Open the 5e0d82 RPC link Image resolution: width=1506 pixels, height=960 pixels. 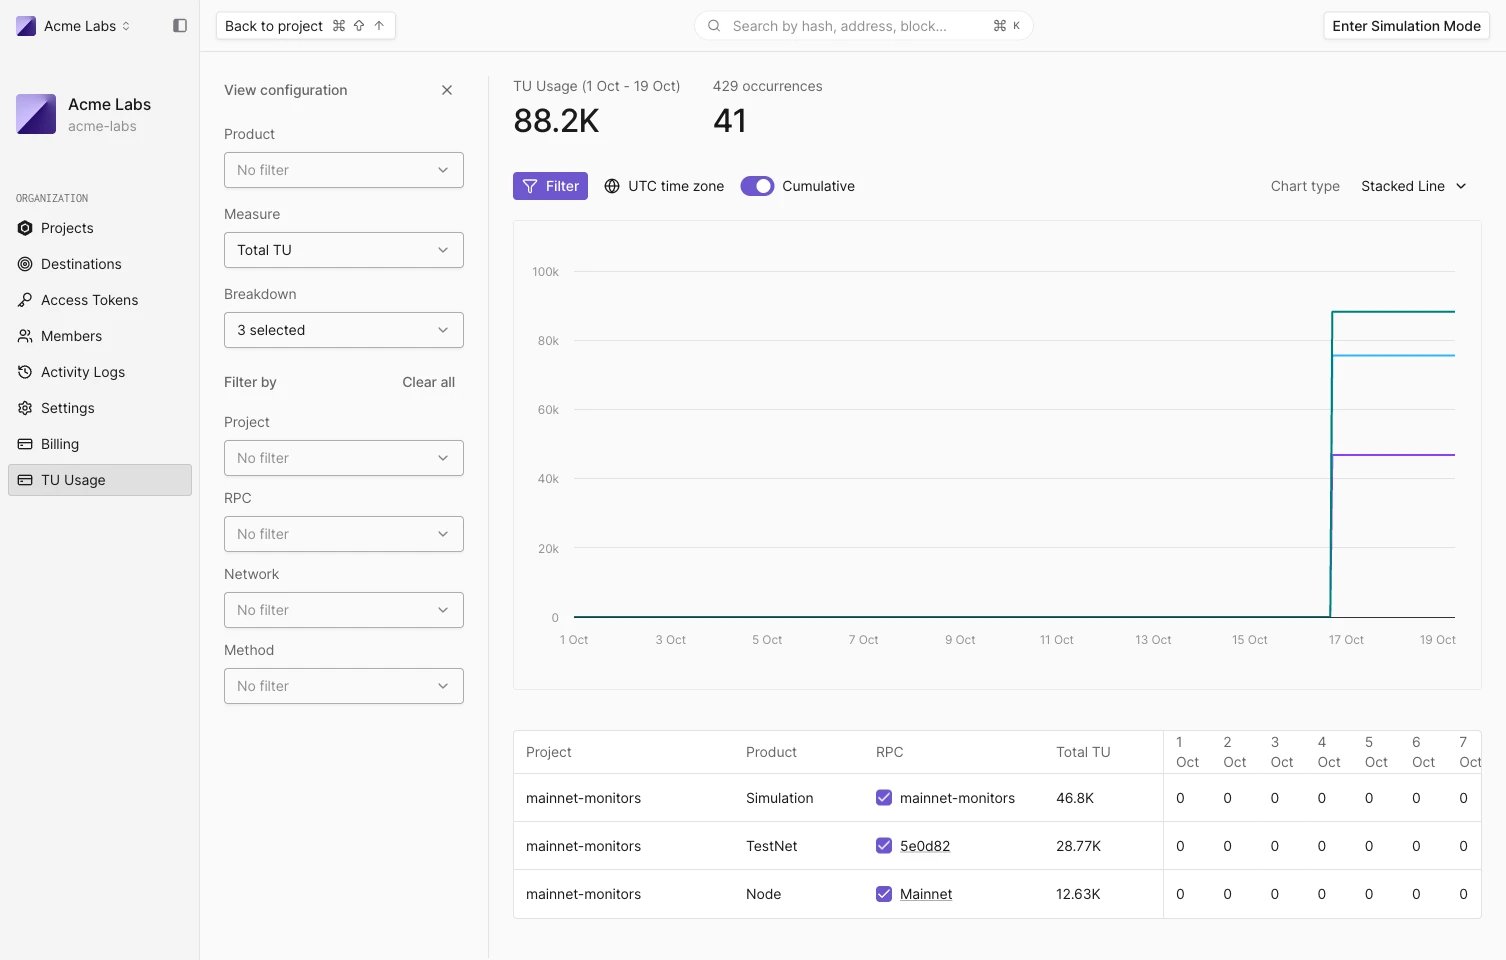pos(925,846)
